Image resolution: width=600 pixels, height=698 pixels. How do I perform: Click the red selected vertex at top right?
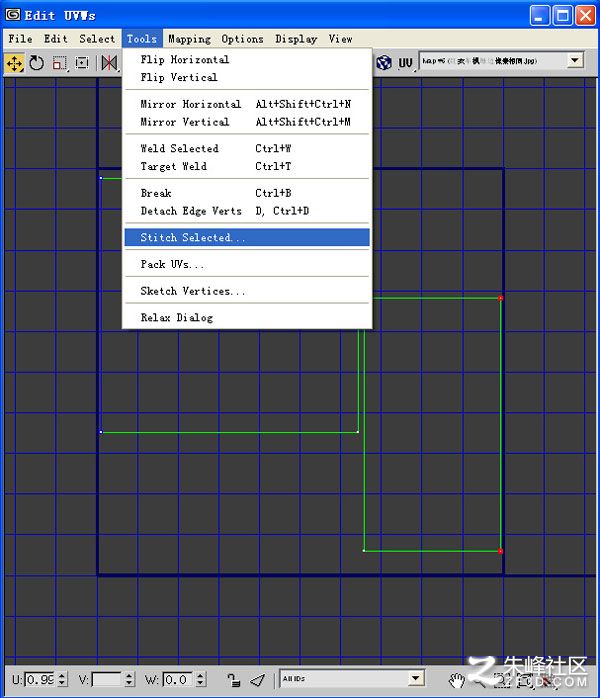500,298
